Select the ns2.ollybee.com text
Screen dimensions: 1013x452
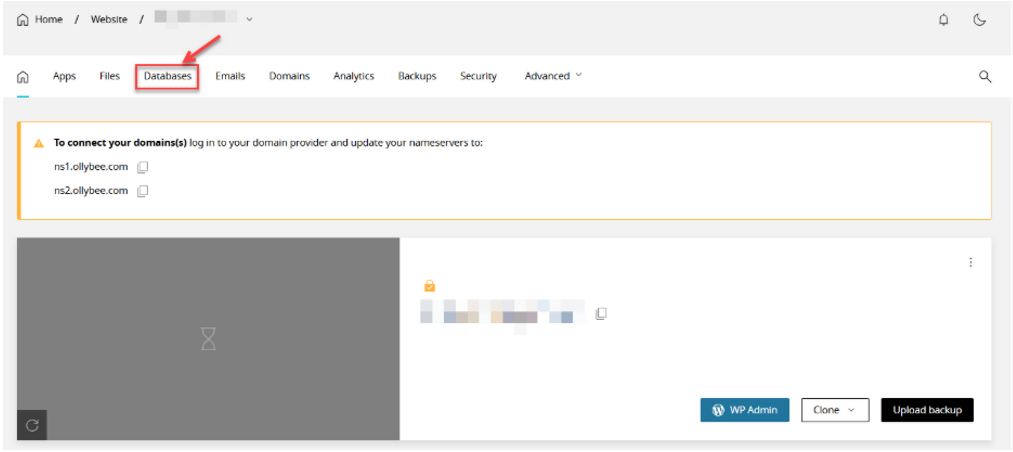pyautogui.click(x=91, y=190)
